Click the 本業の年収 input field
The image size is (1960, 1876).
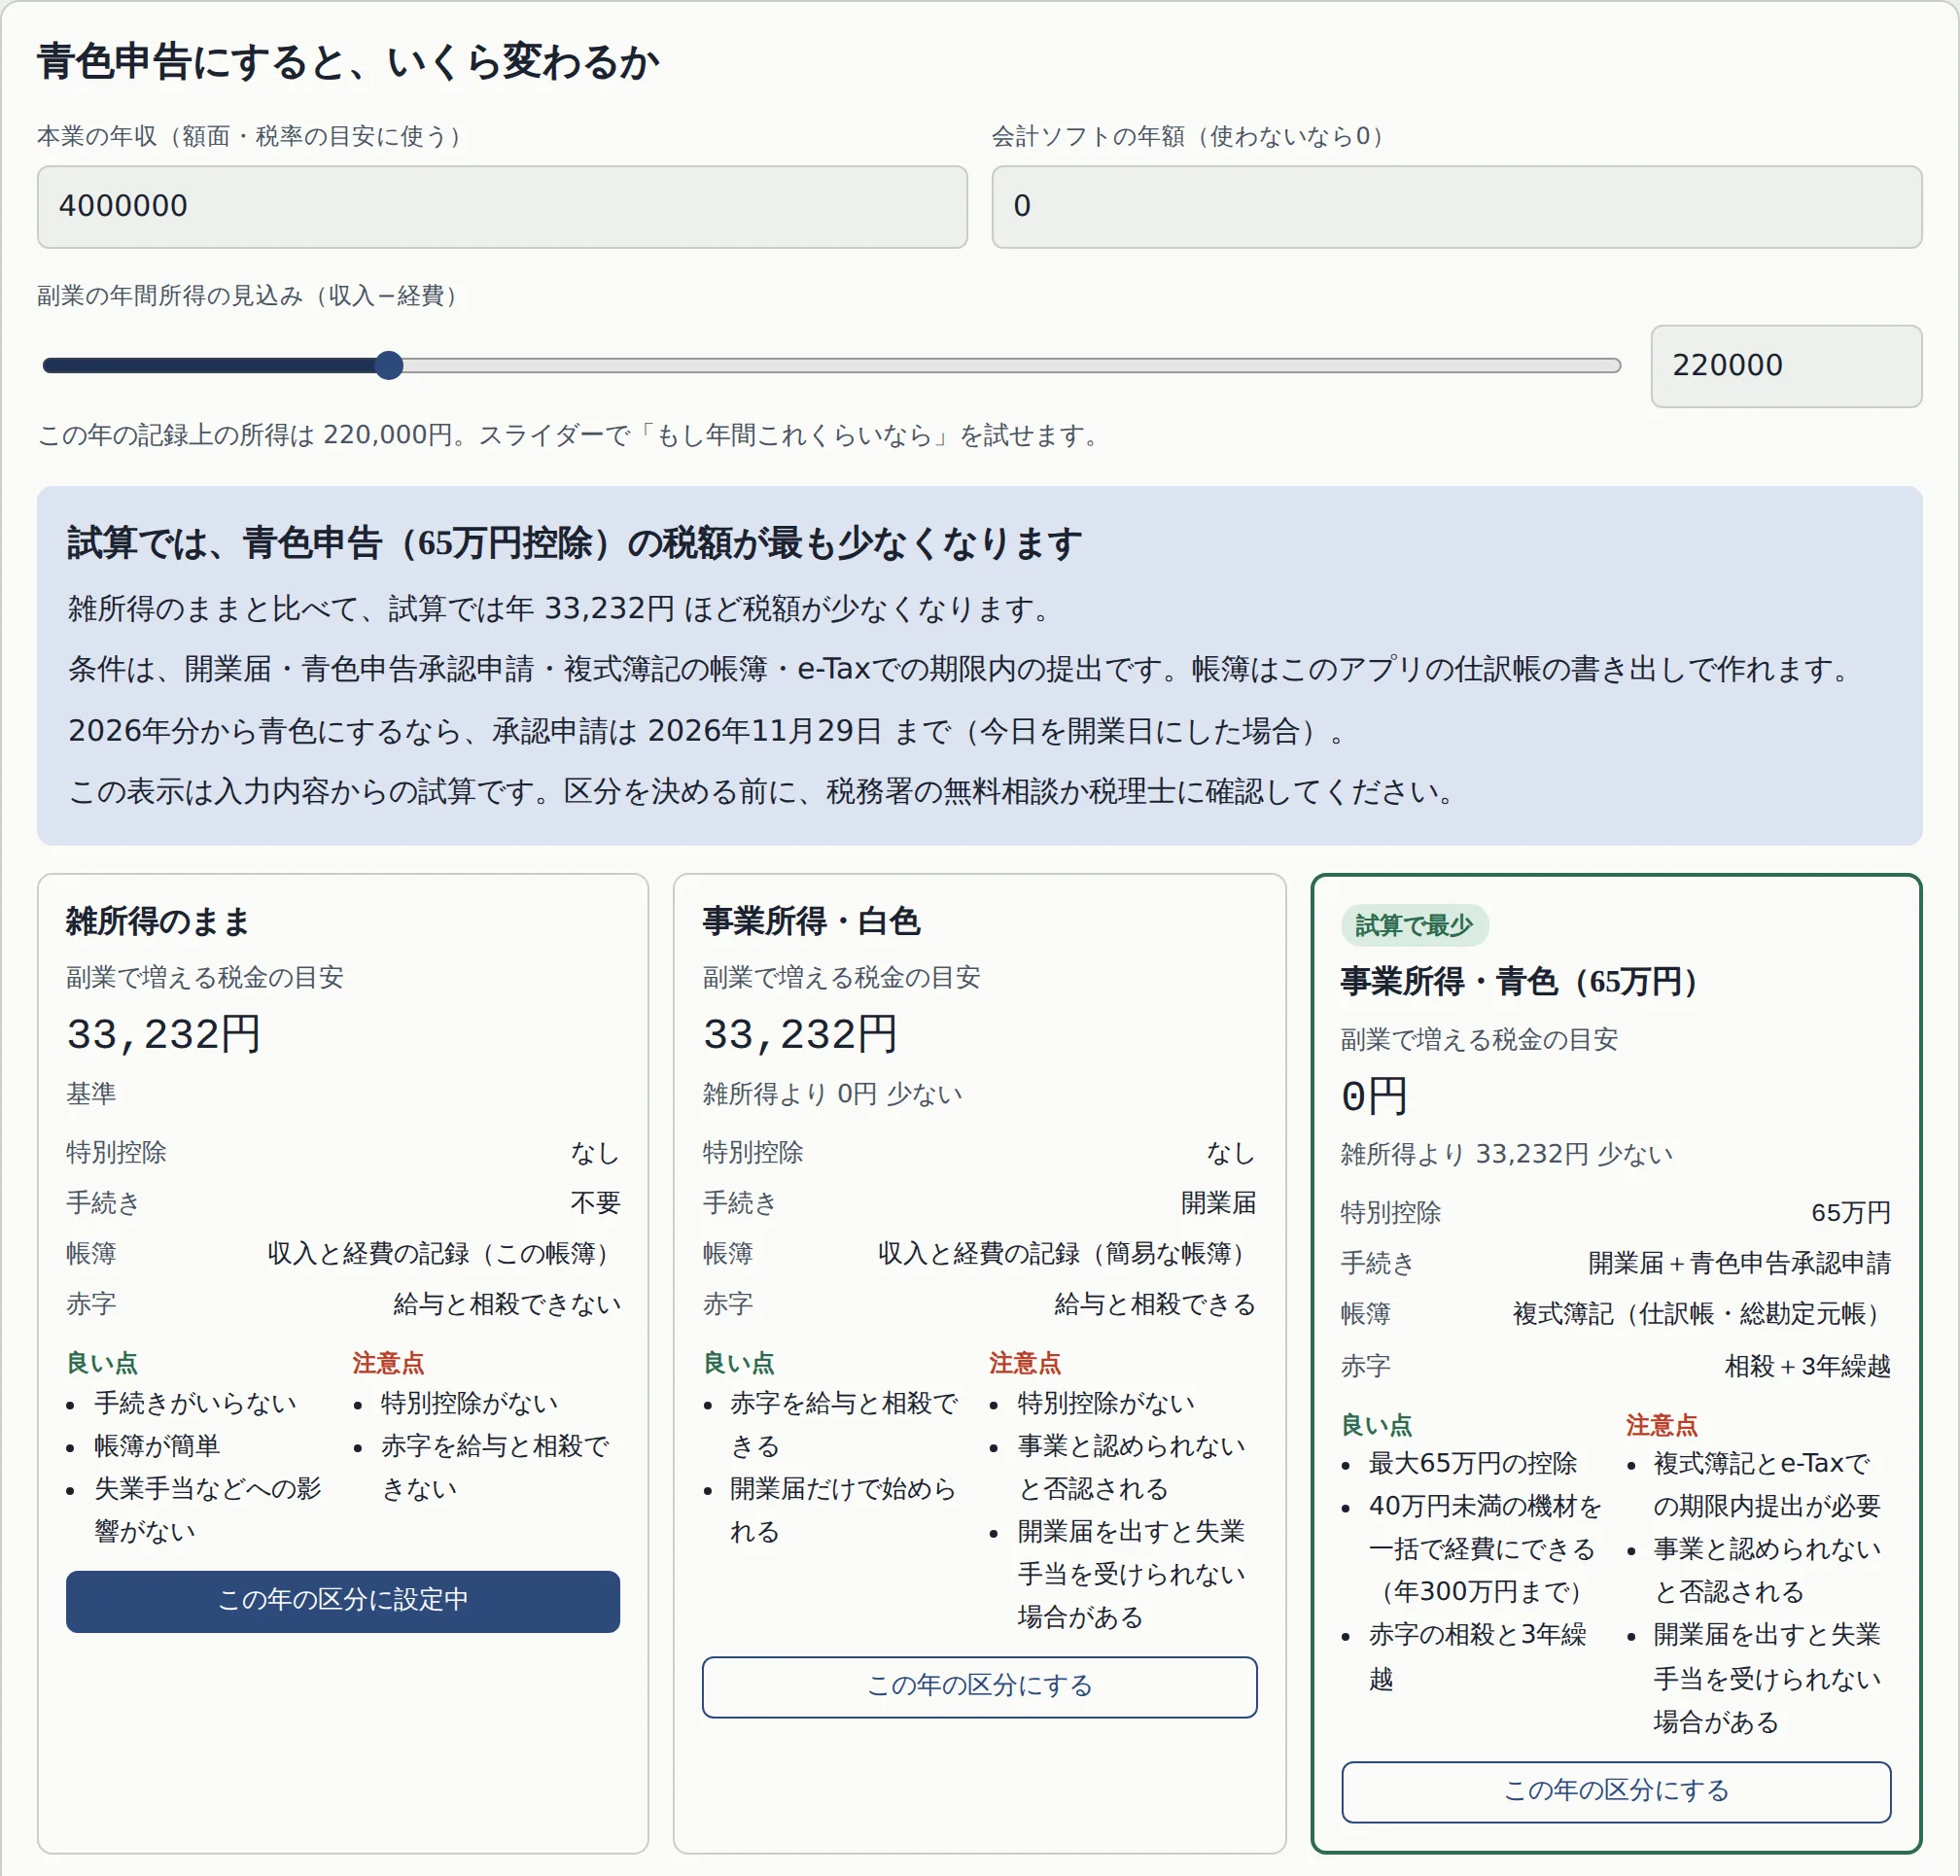point(502,206)
